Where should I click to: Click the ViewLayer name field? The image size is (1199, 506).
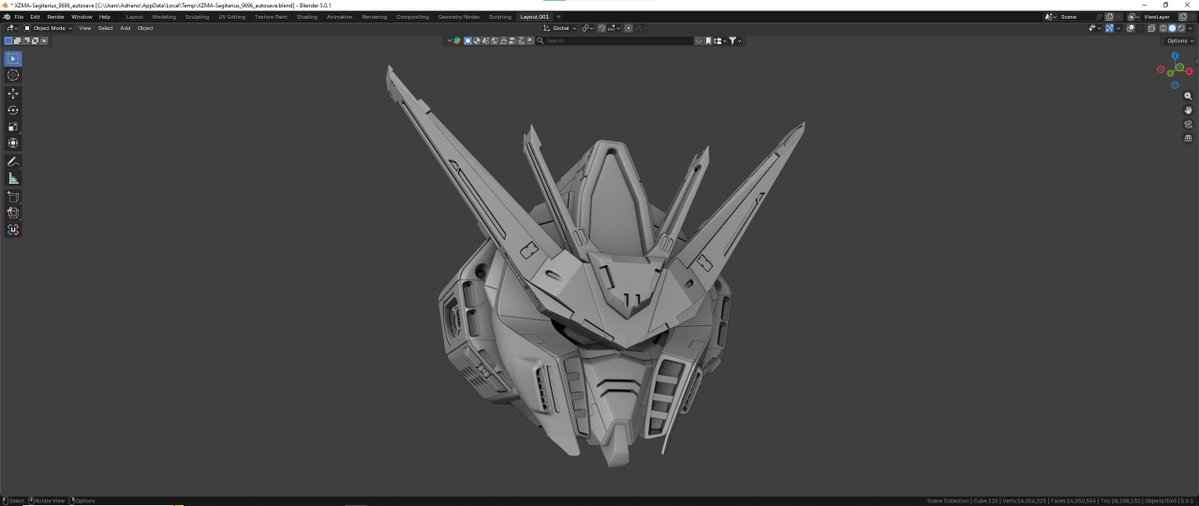[1160, 17]
